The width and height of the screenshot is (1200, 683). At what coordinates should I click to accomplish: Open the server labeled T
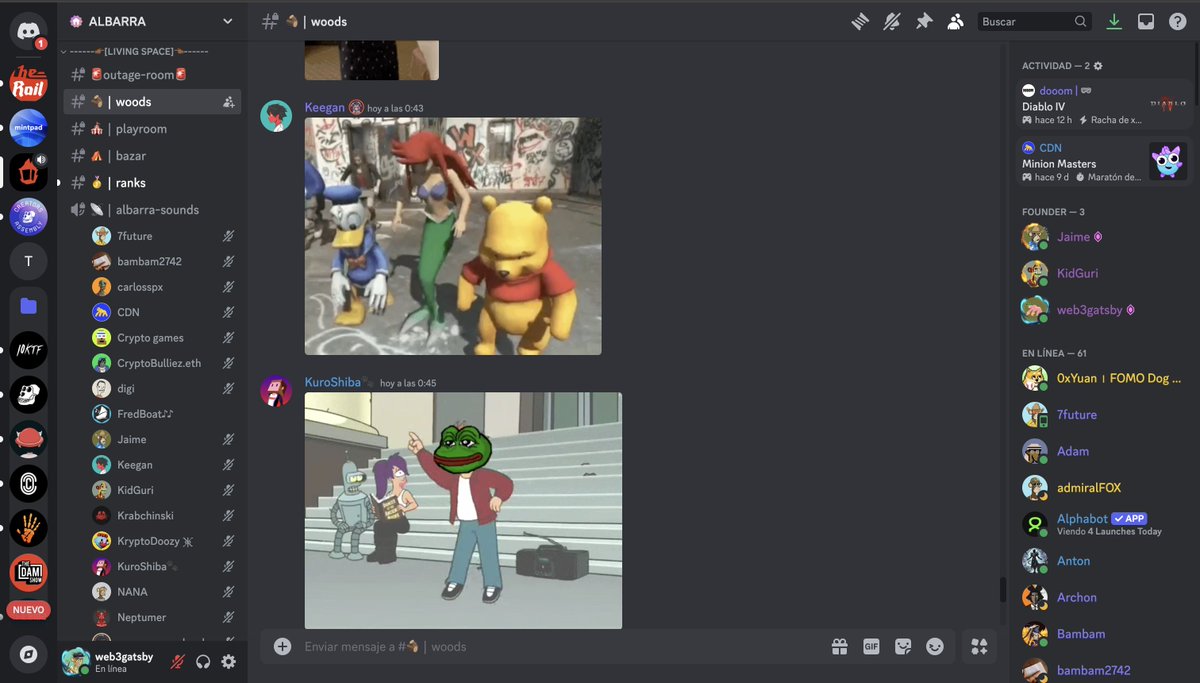tap(28, 261)
